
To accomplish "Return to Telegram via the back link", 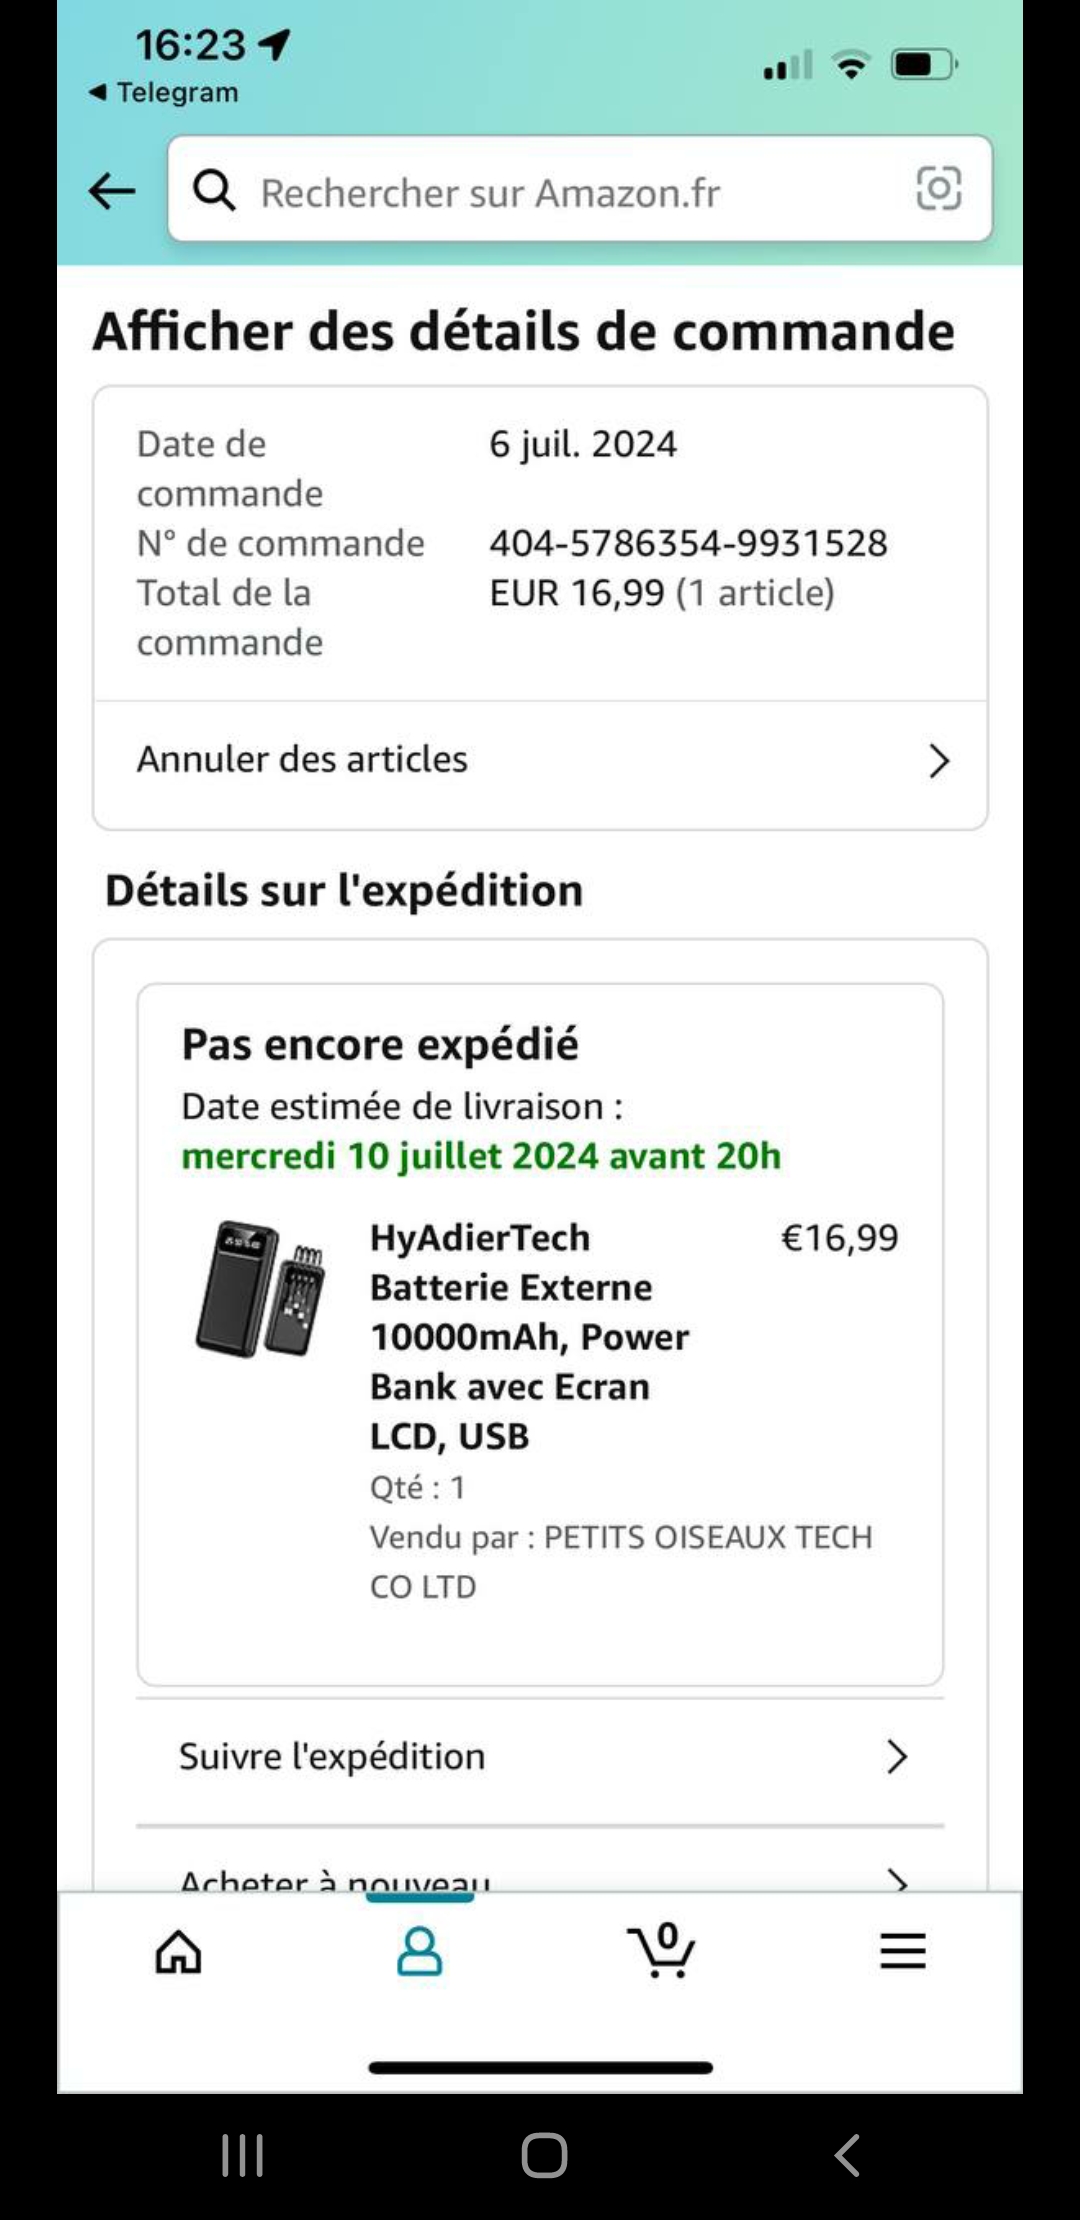I will (164, 92).
